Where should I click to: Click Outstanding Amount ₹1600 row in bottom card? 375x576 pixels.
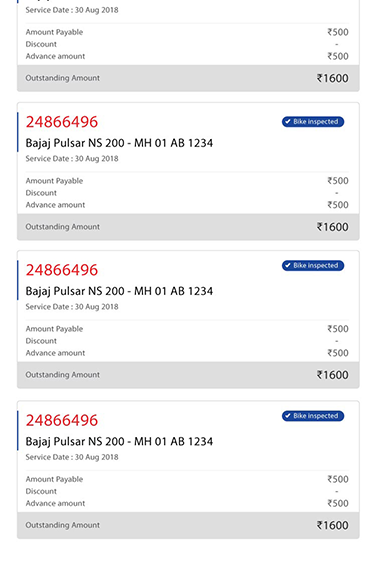(188, 525)
